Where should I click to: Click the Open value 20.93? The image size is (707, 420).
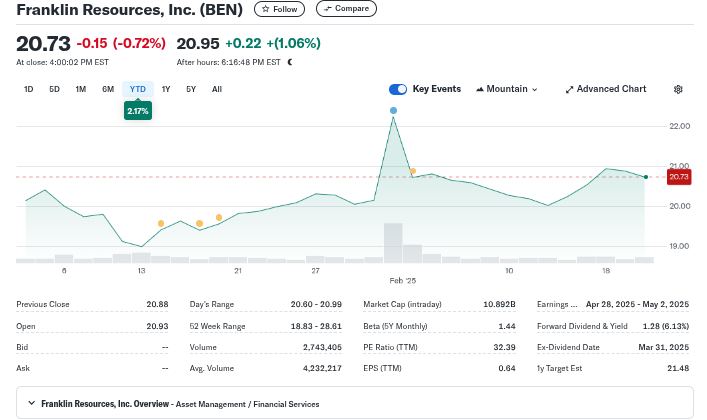point(157,326)
